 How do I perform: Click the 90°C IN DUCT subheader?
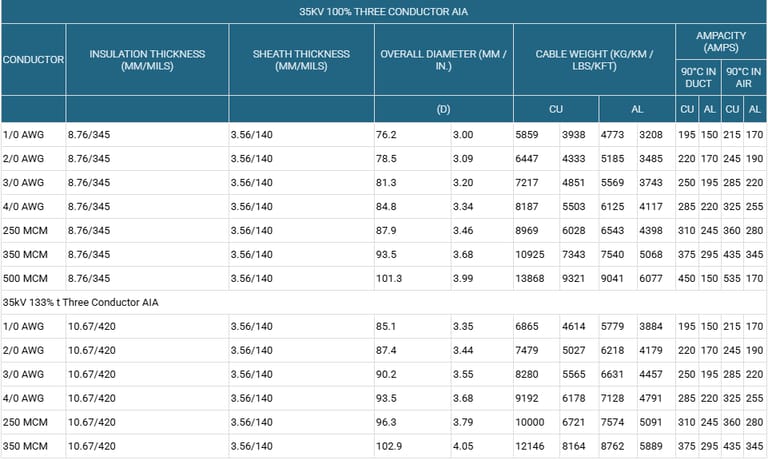(x=698, y=77)
